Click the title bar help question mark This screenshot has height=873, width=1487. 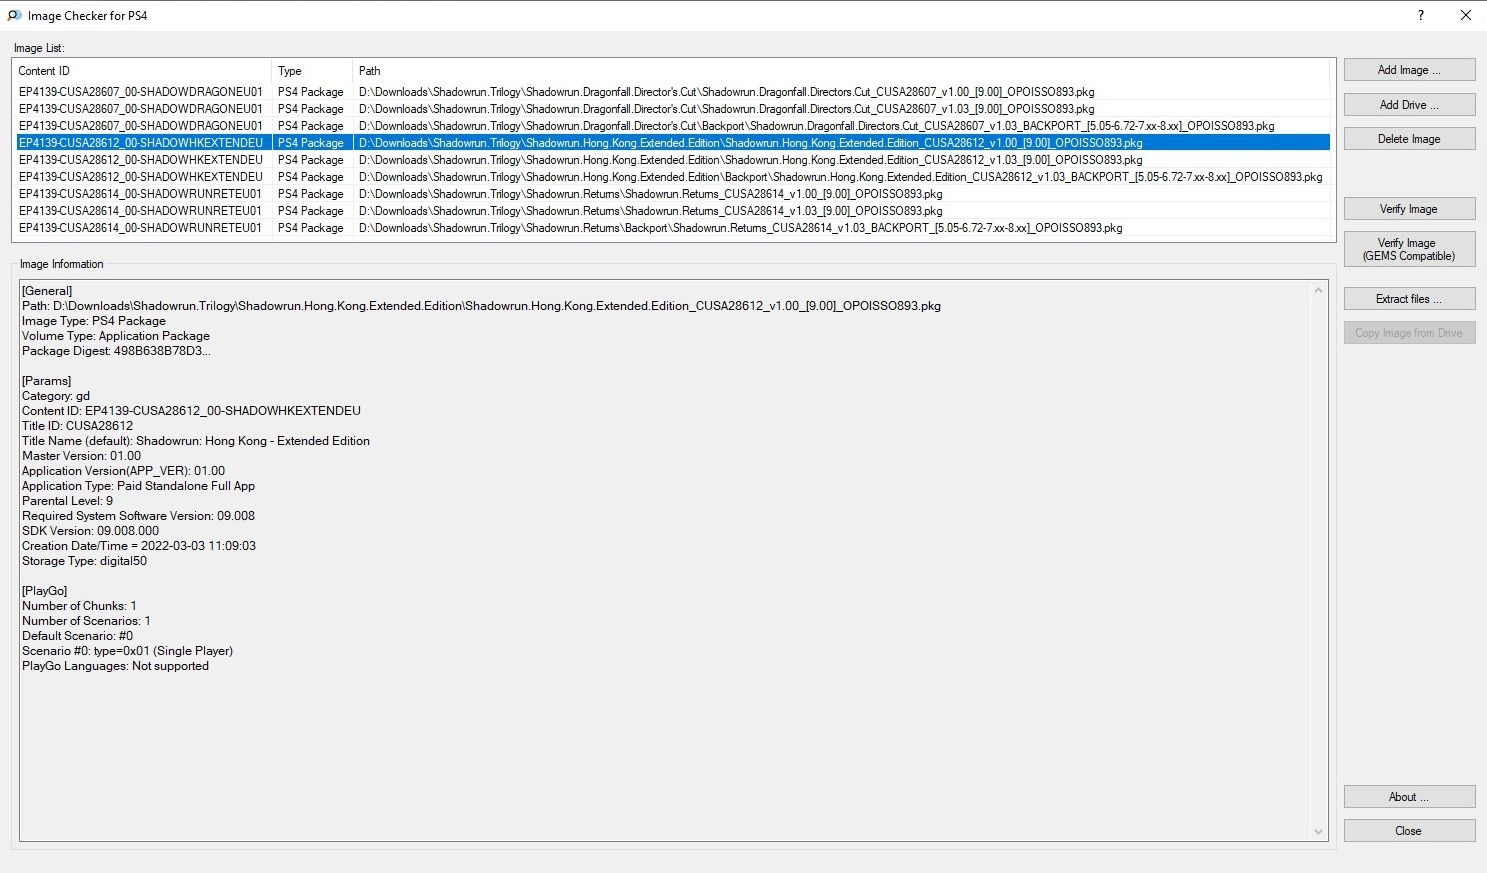(1421, 15)
